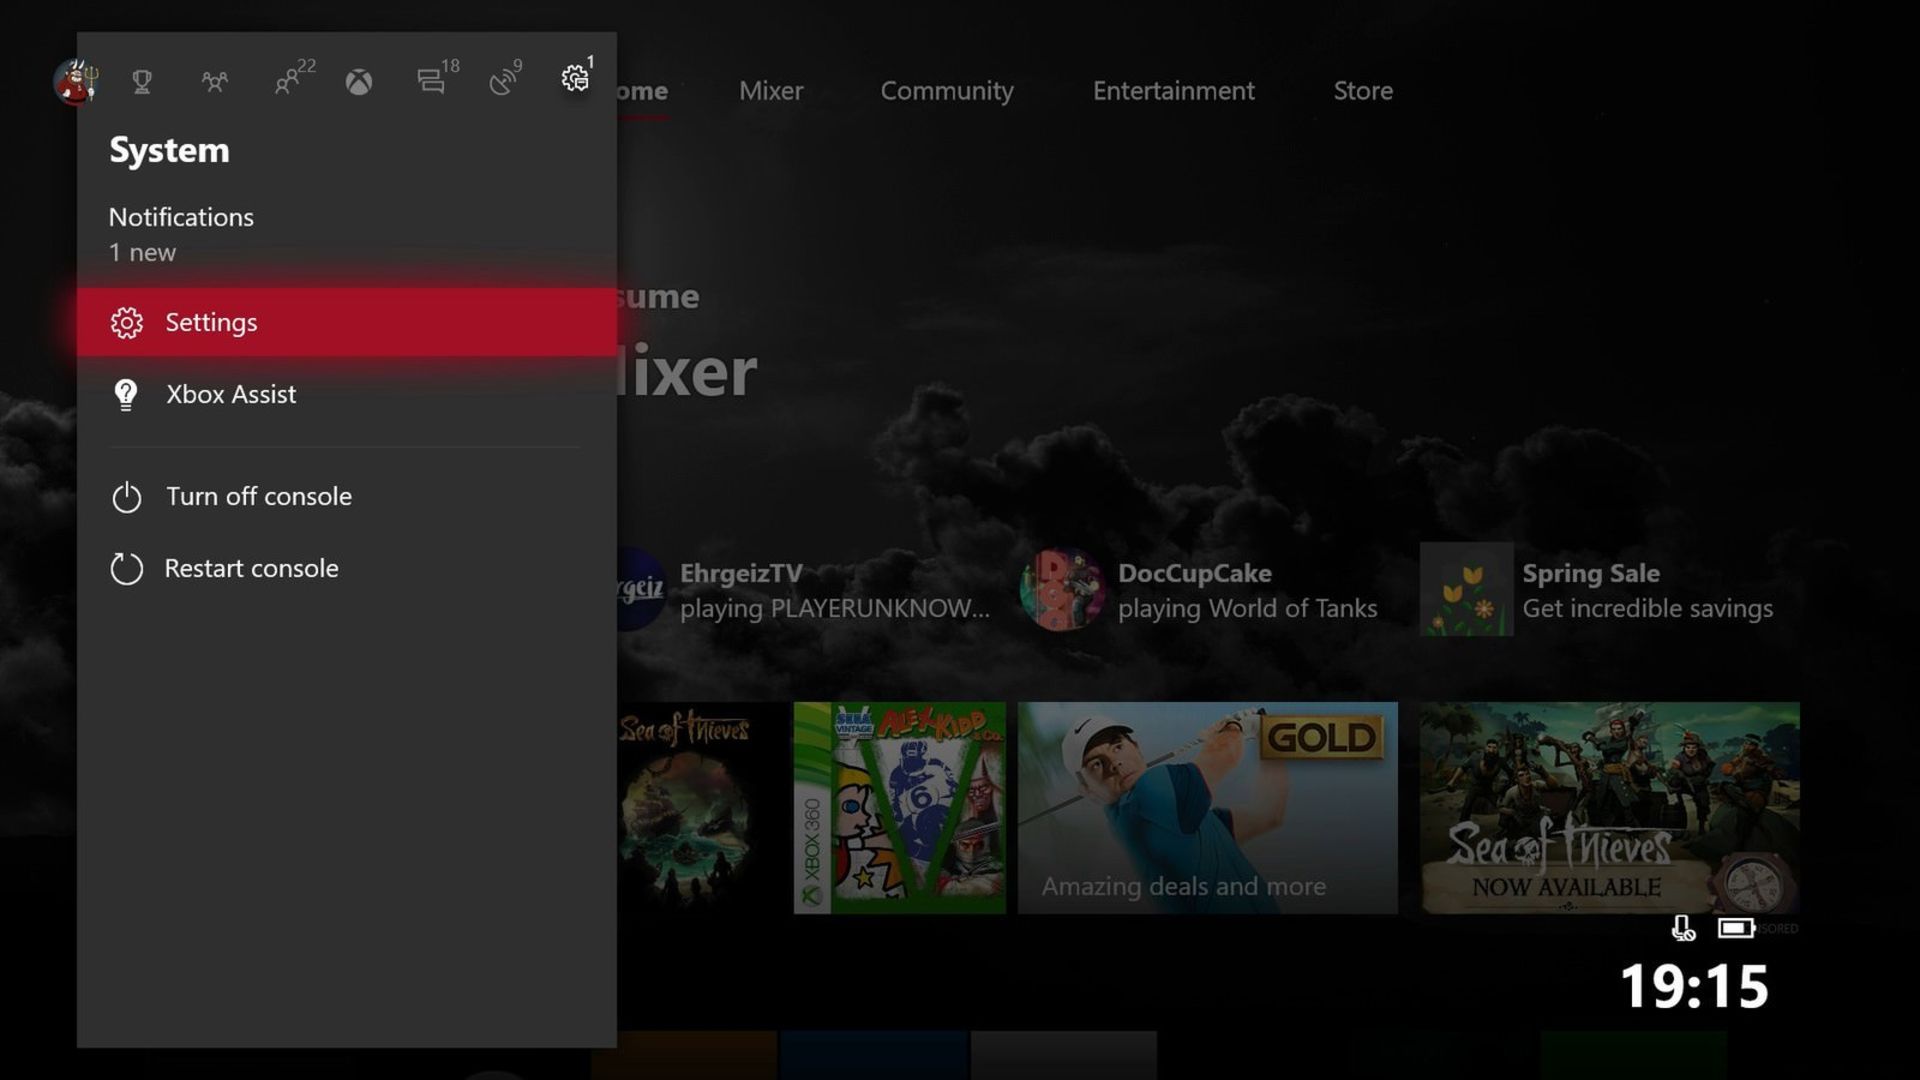Select the Xbox home icon in guide

(x=359, y=82)
